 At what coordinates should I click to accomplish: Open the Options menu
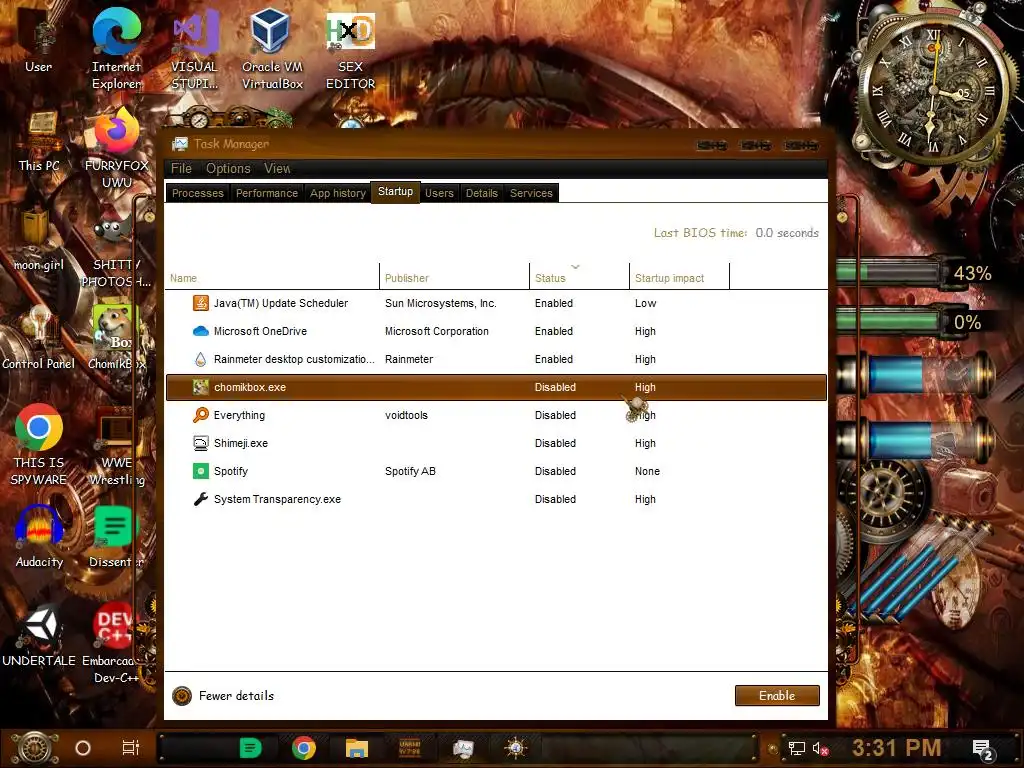[x=228, y=168]
